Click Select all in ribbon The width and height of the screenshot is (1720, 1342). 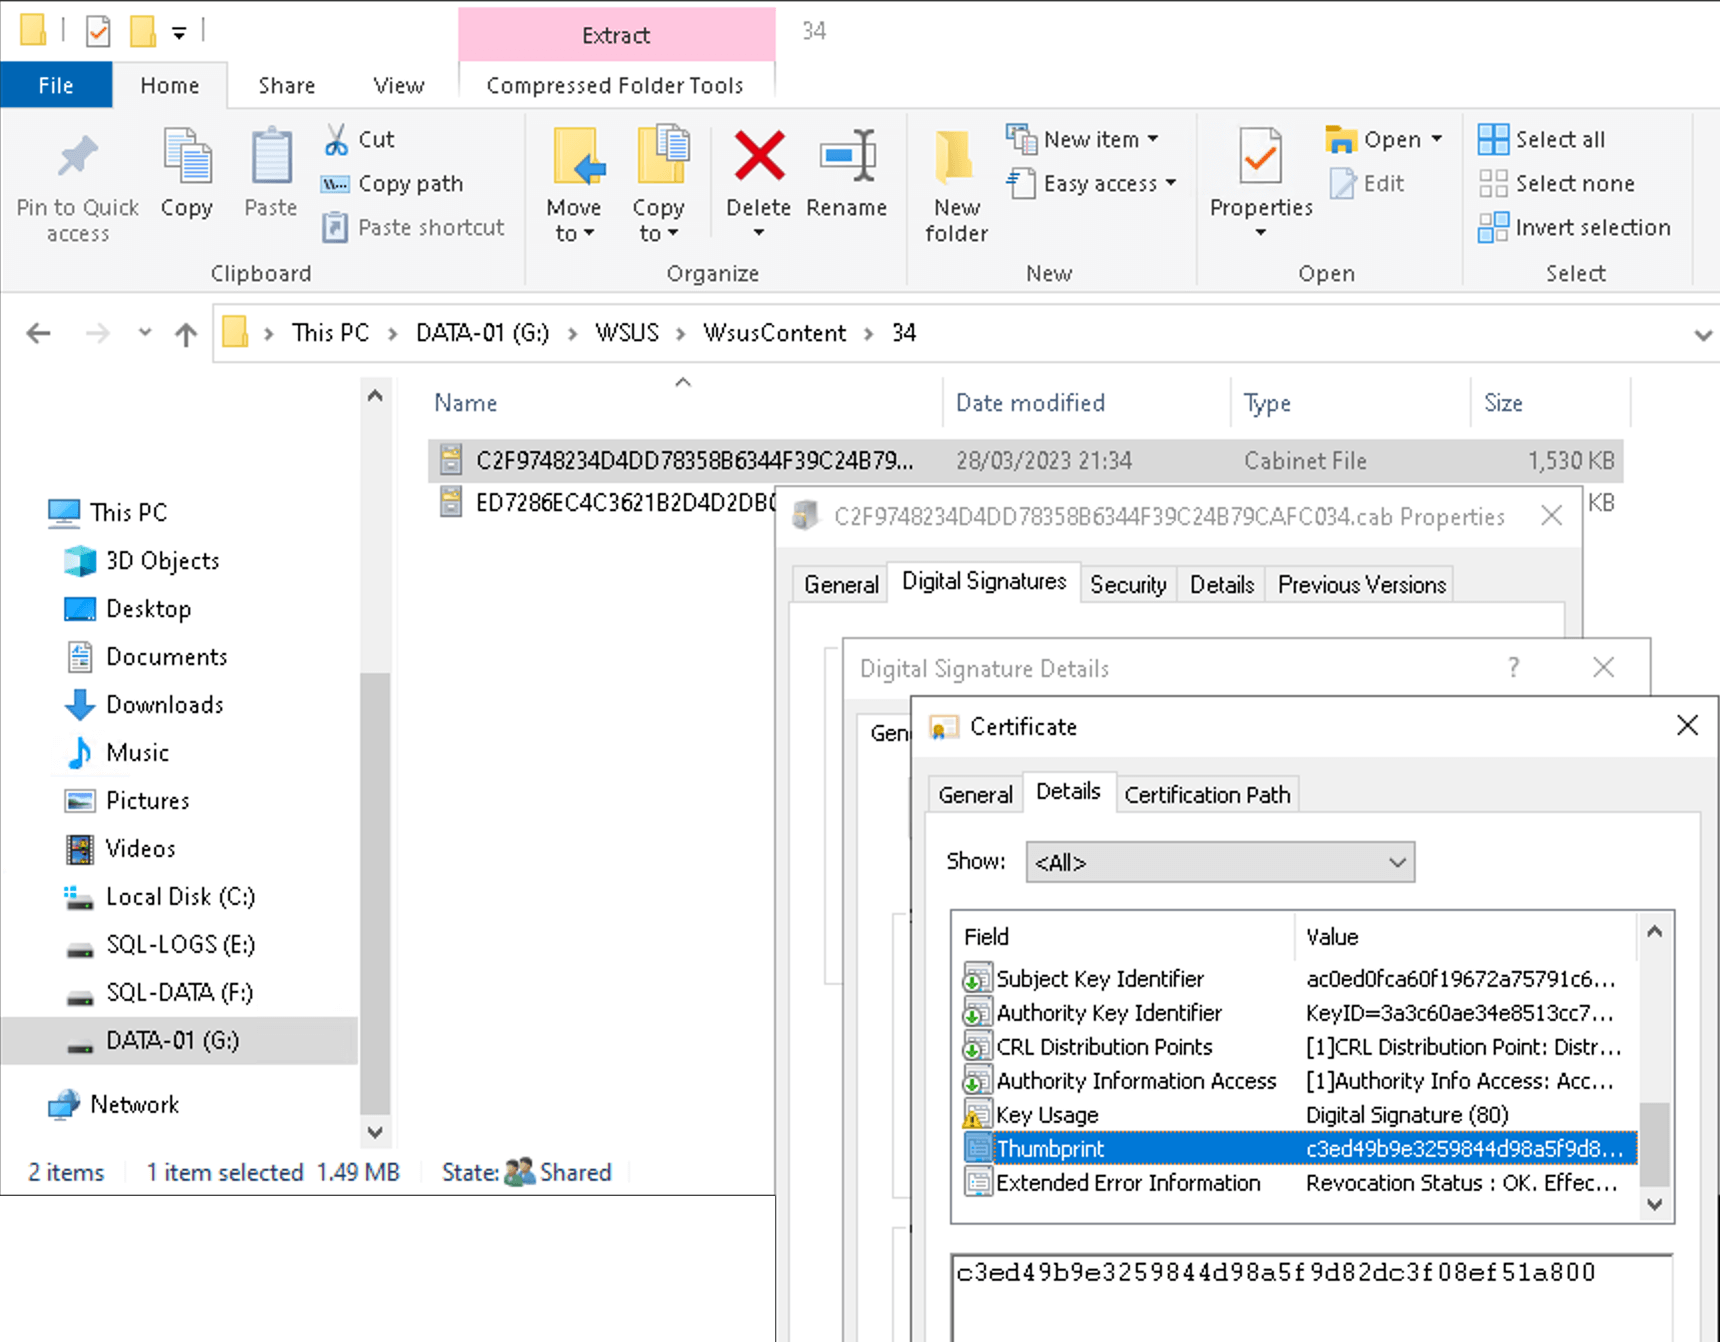coord(1541,139)
